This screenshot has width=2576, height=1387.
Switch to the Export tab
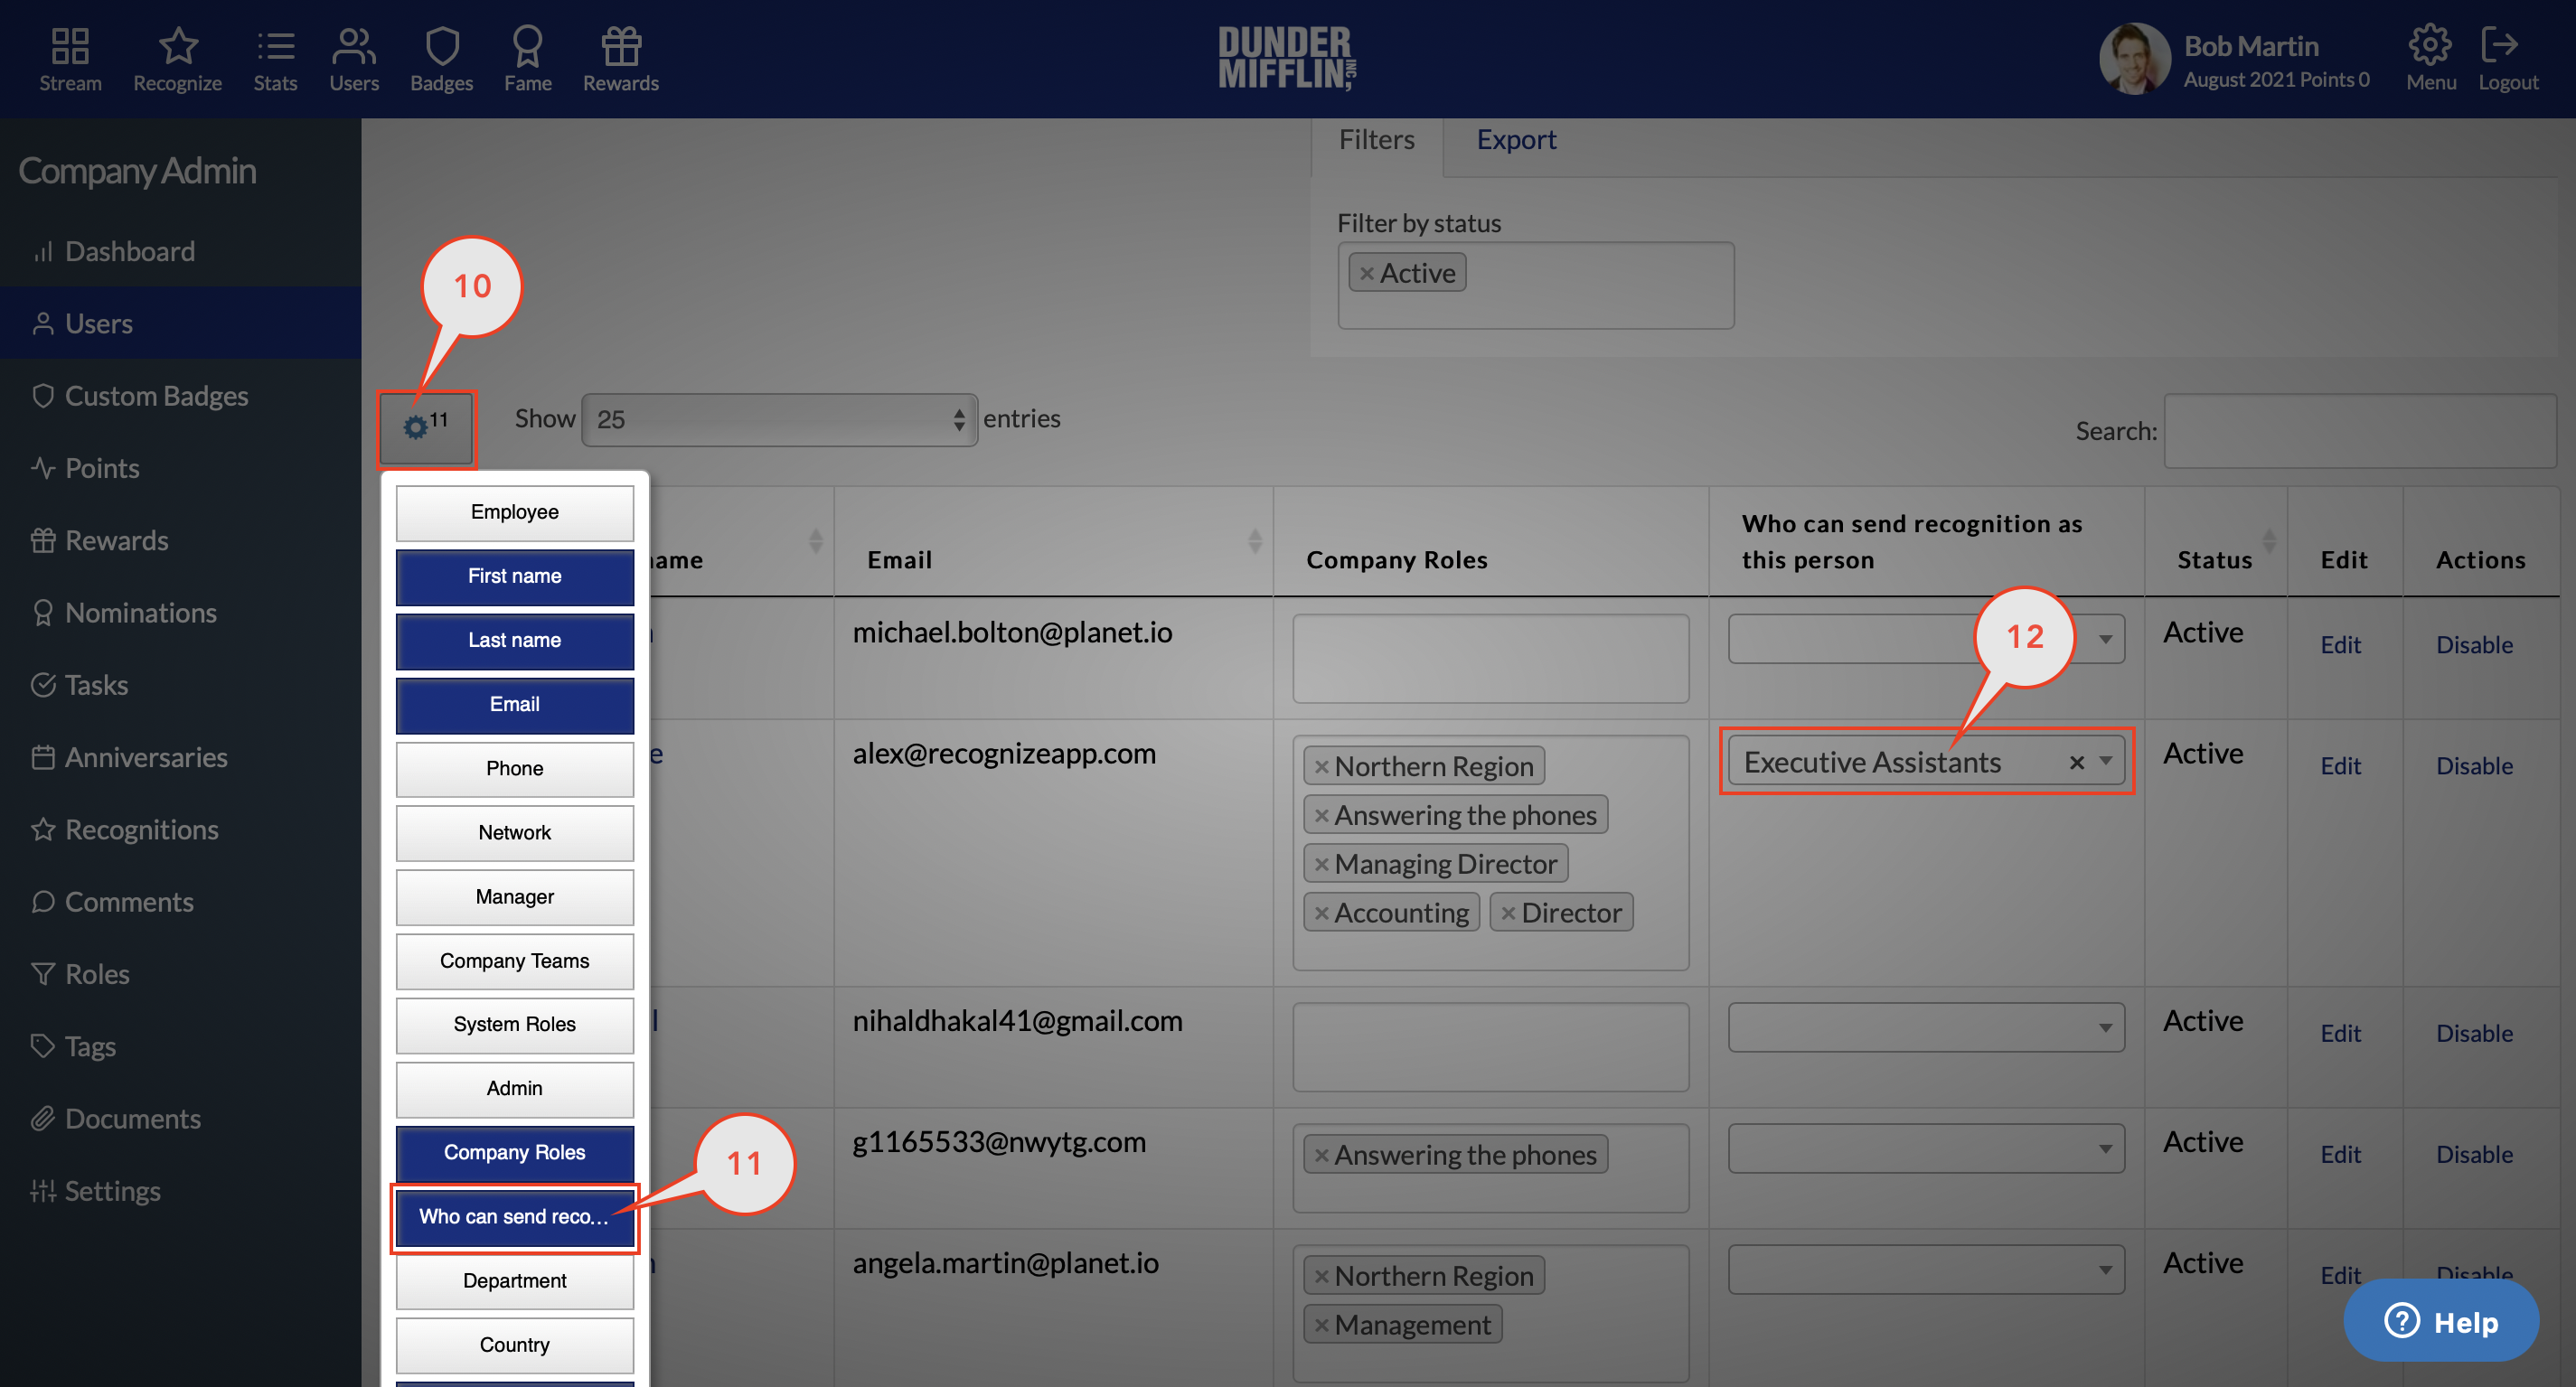click(1516, 140)
